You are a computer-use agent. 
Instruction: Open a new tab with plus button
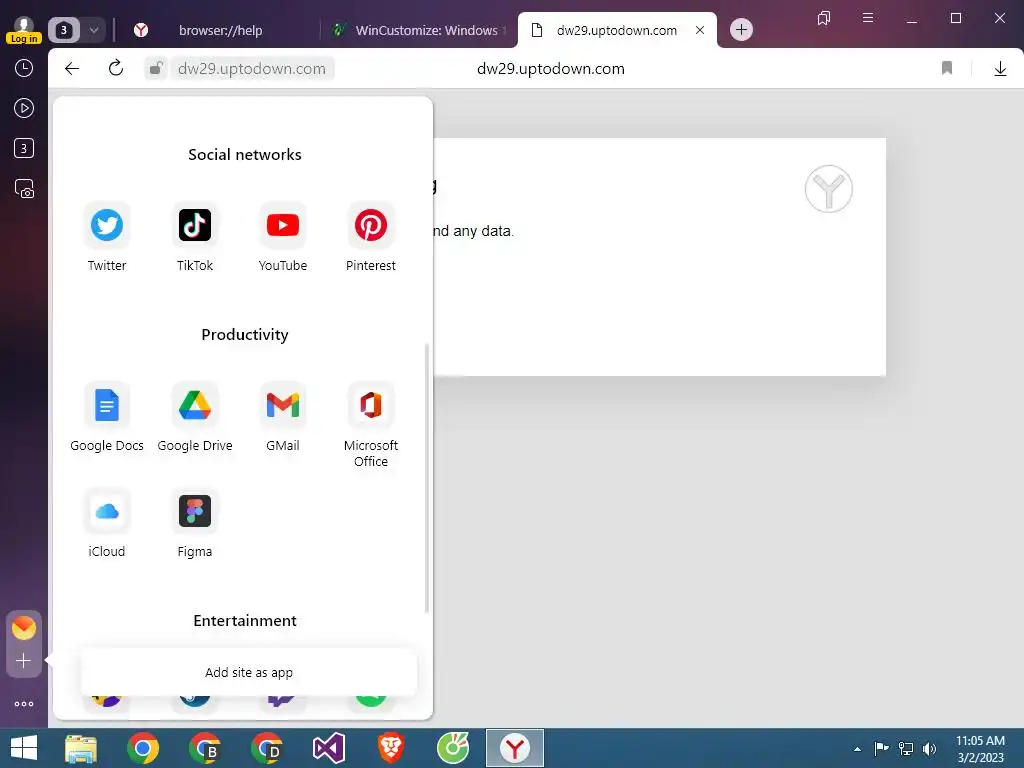click(x=741, y=29)
